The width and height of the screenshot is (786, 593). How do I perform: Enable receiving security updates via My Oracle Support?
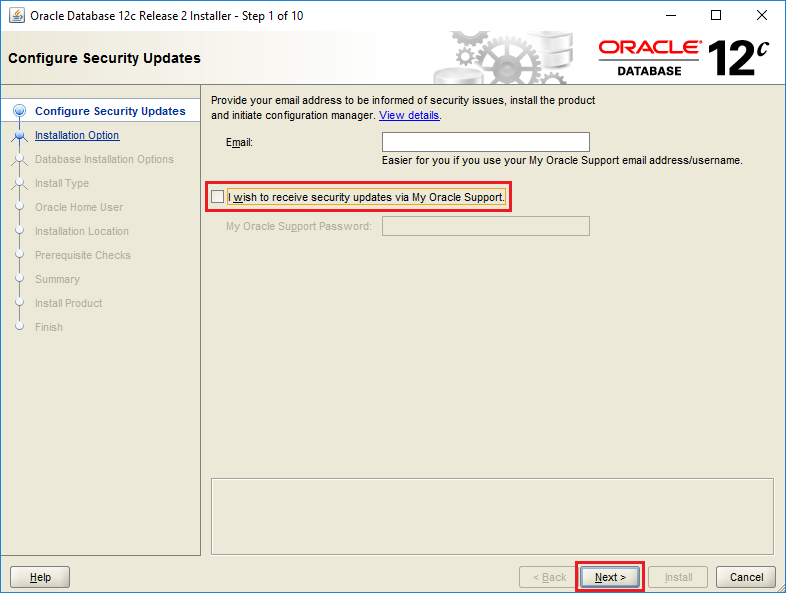pyautogui.click(x=218, y=197)
